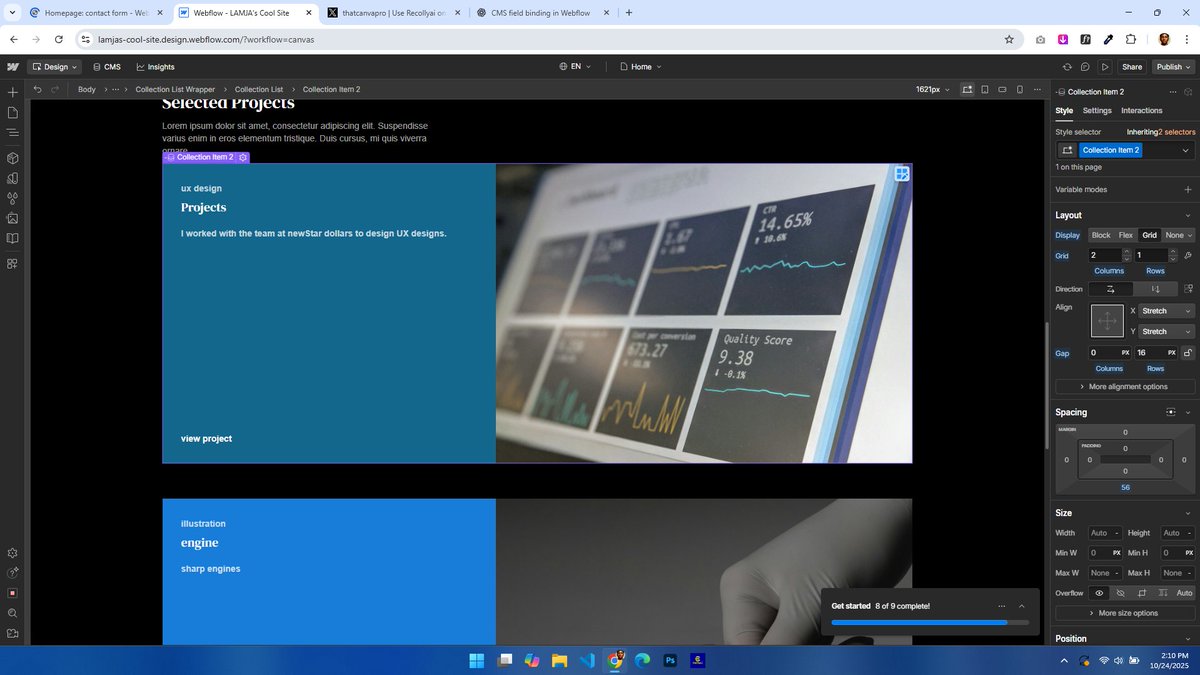Open the Style selectors droplets icon
The height and width of the screenshot is (675, 1200).
pos(12,198)
